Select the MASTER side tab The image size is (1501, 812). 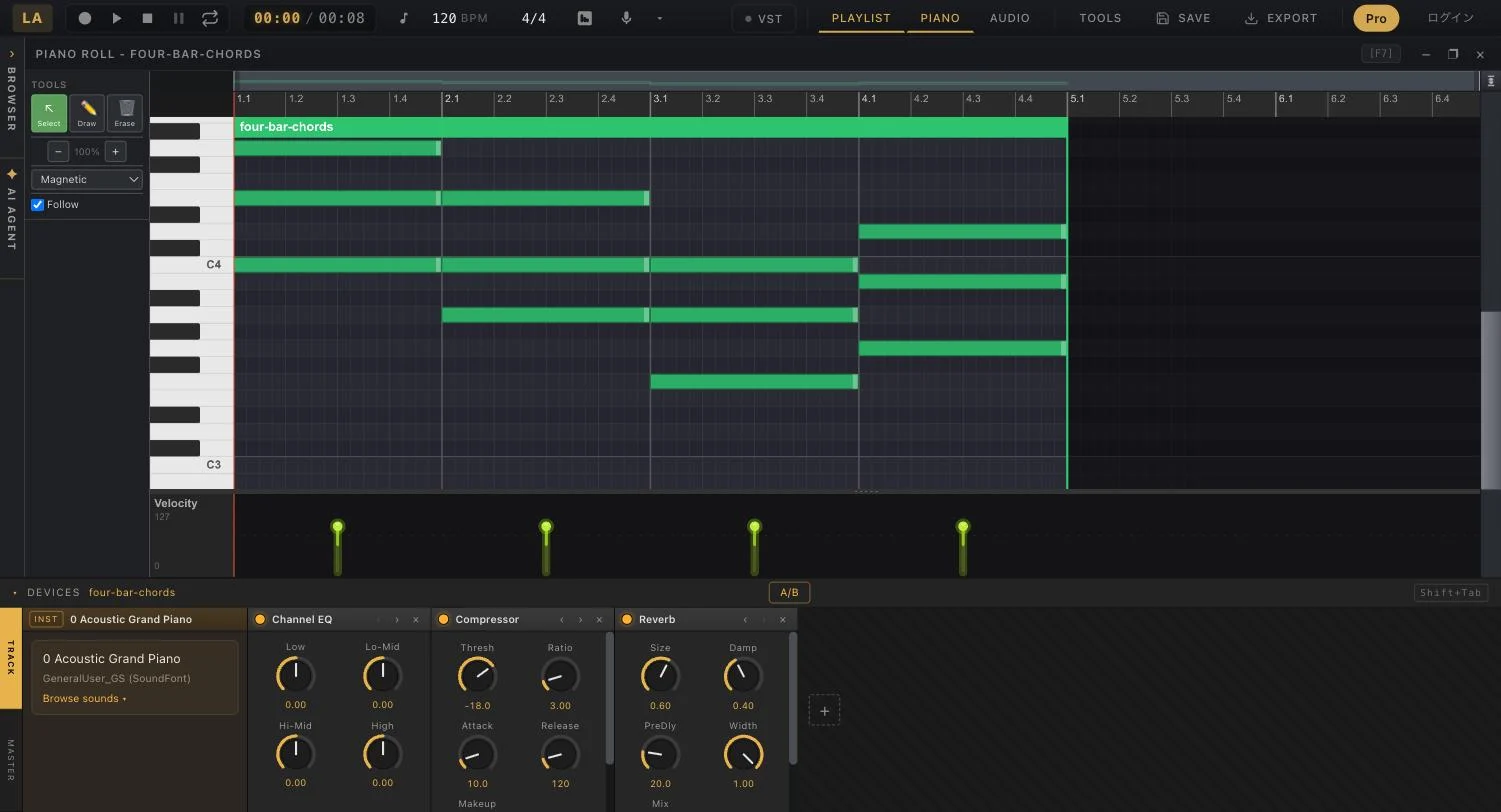click(11, 760)
